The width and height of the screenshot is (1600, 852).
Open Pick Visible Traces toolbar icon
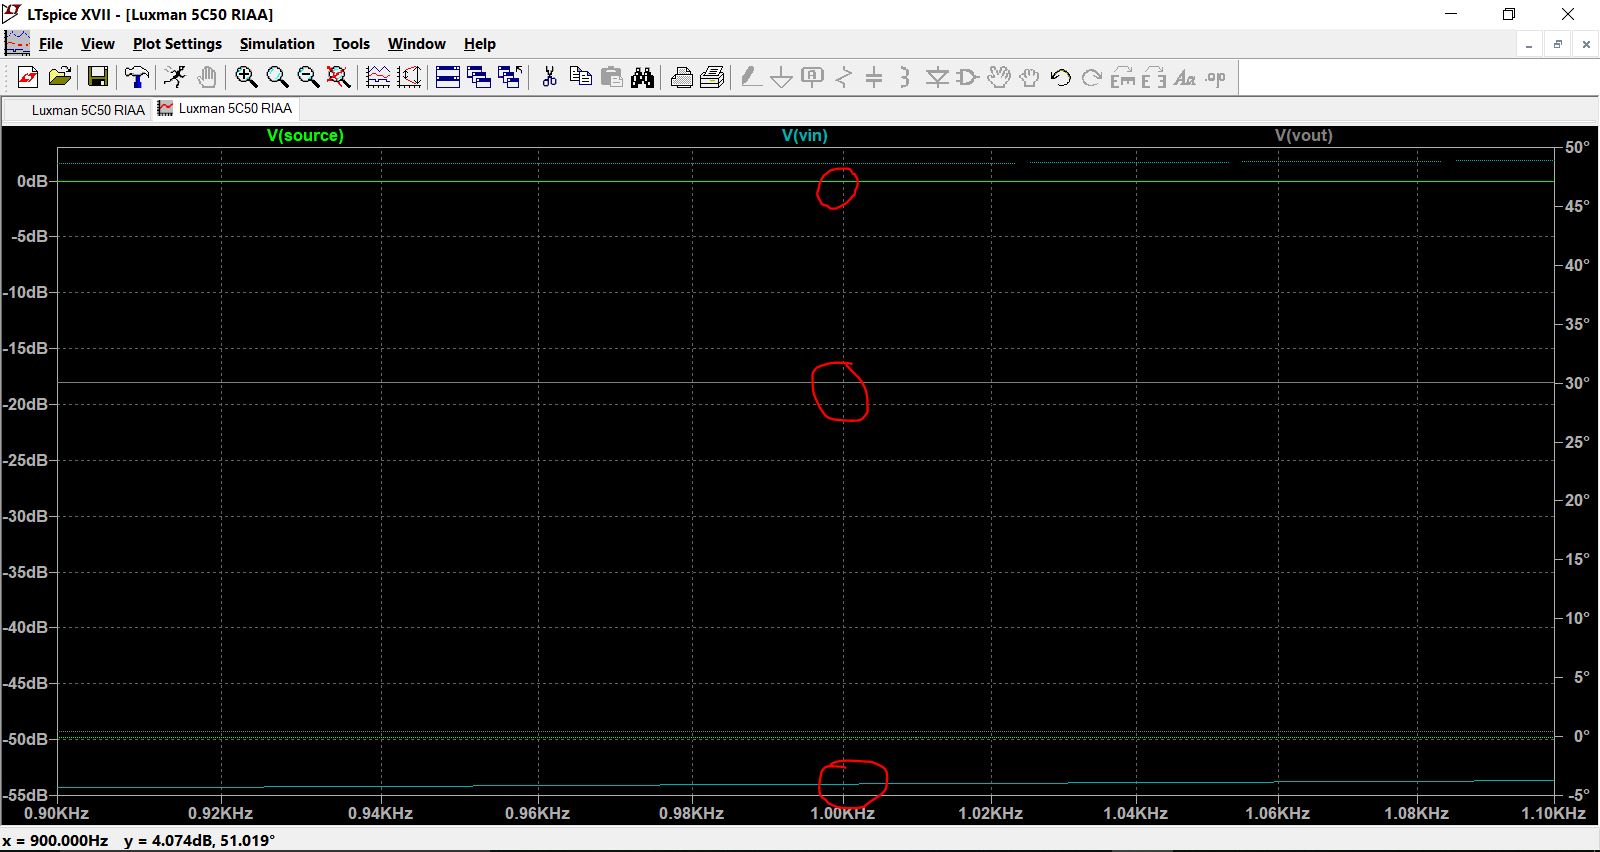[x=378, y=77]
